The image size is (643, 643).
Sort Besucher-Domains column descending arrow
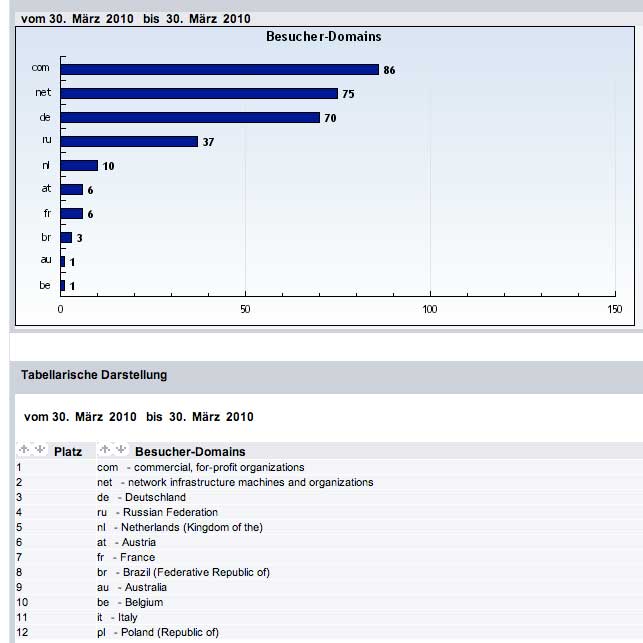pos(119,451)
